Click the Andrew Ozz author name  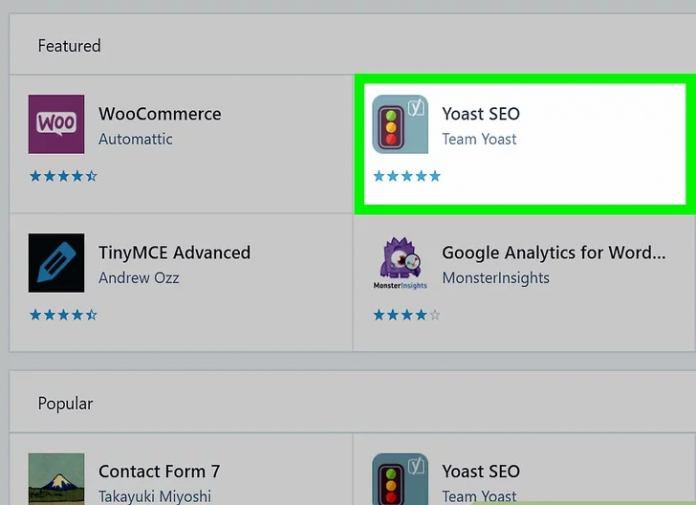click(x=139, y=278)
